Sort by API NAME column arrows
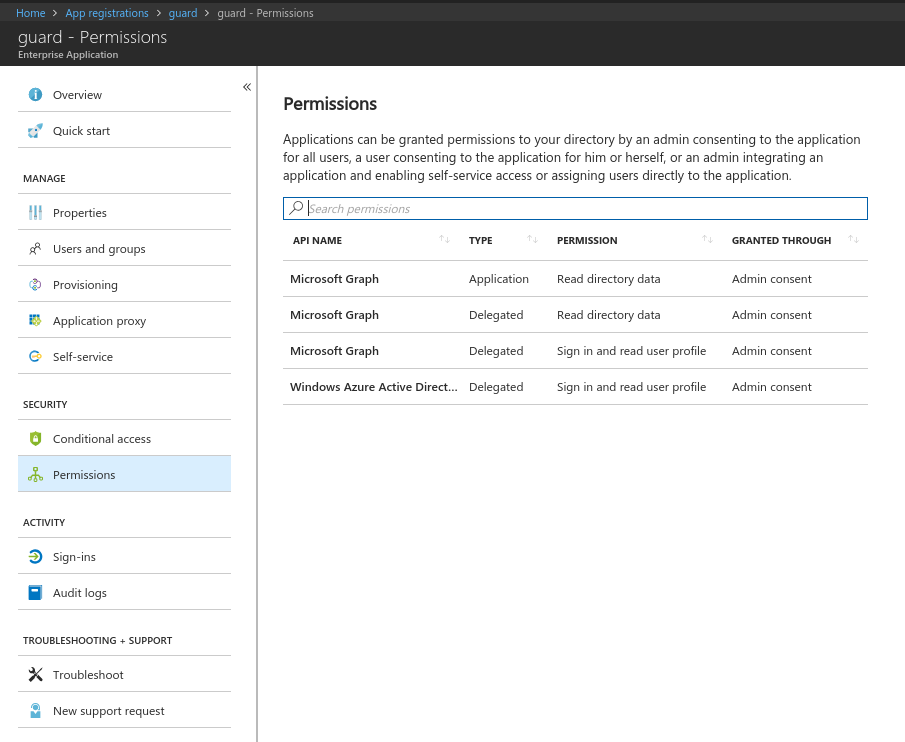The image size is (905, 742). tap(444, 239)
